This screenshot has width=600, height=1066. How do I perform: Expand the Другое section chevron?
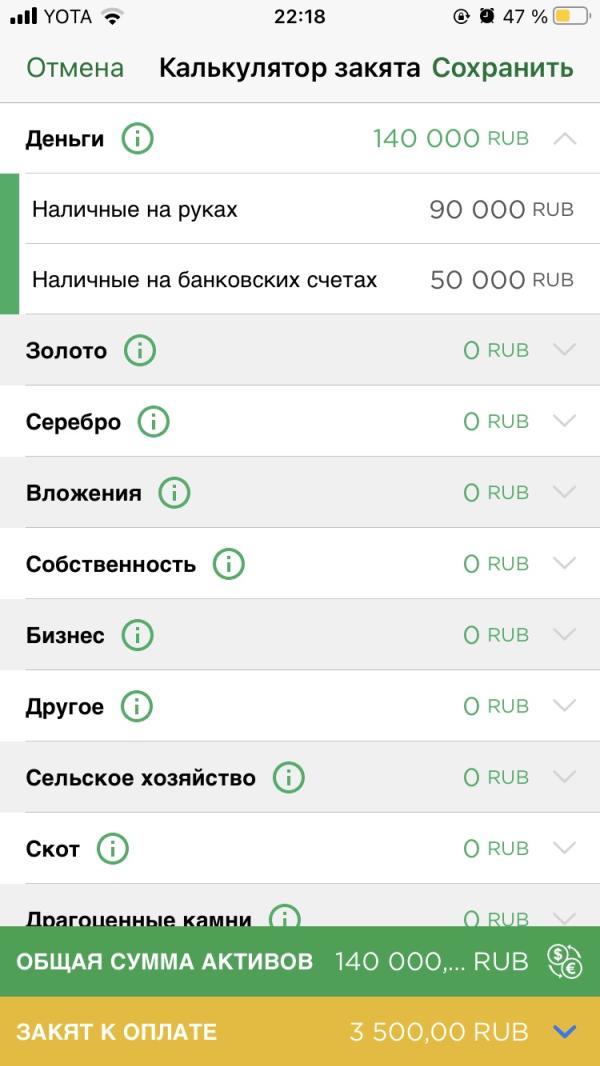coord(565,705)
